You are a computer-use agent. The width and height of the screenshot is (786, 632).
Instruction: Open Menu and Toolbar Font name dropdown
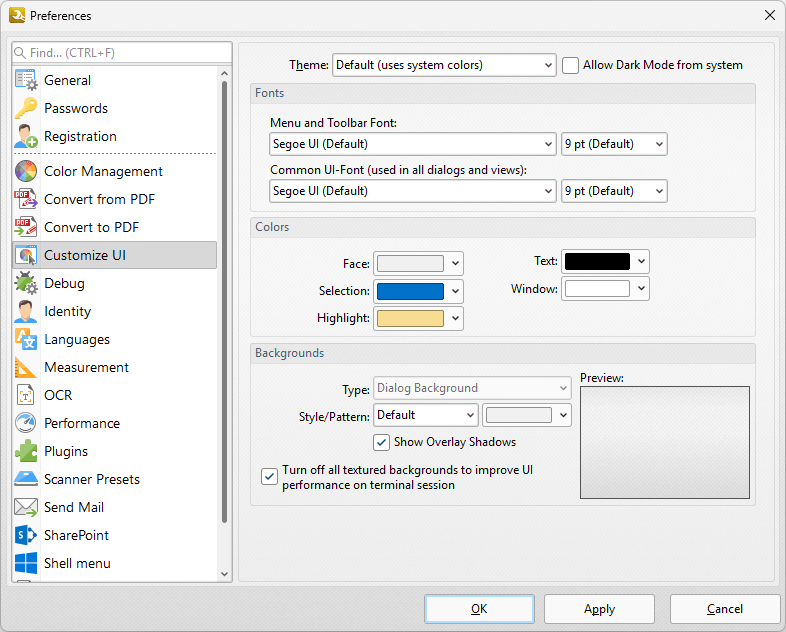click(x=413, y=144)
